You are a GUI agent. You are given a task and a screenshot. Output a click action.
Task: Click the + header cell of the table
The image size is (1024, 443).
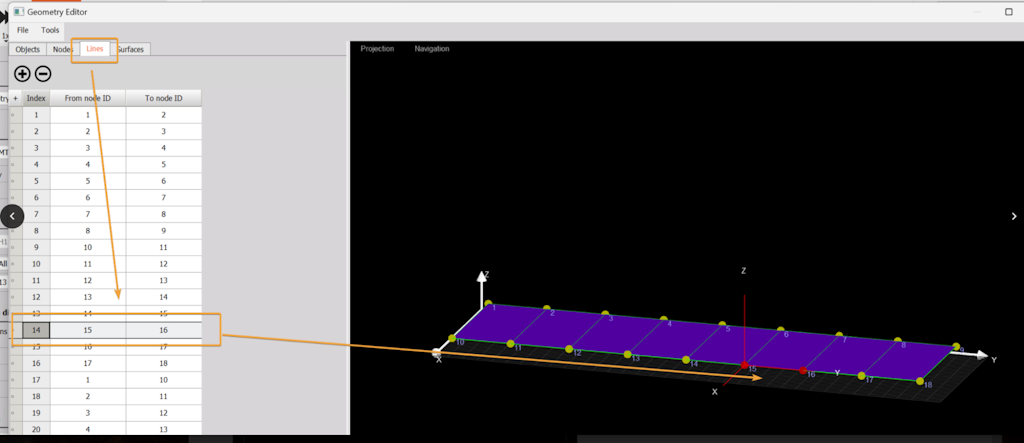[16, 98]
